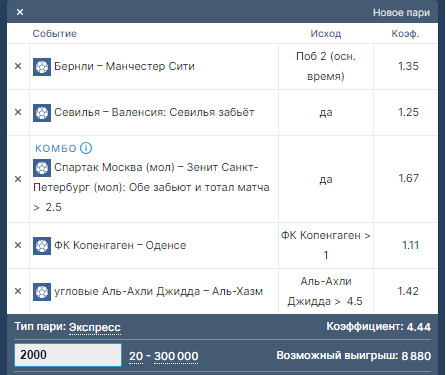The width and height of the screenshot is (446, 375).
Task: Remove the Спартак Москва – Зенит combo bet
Action: point(18,179)
